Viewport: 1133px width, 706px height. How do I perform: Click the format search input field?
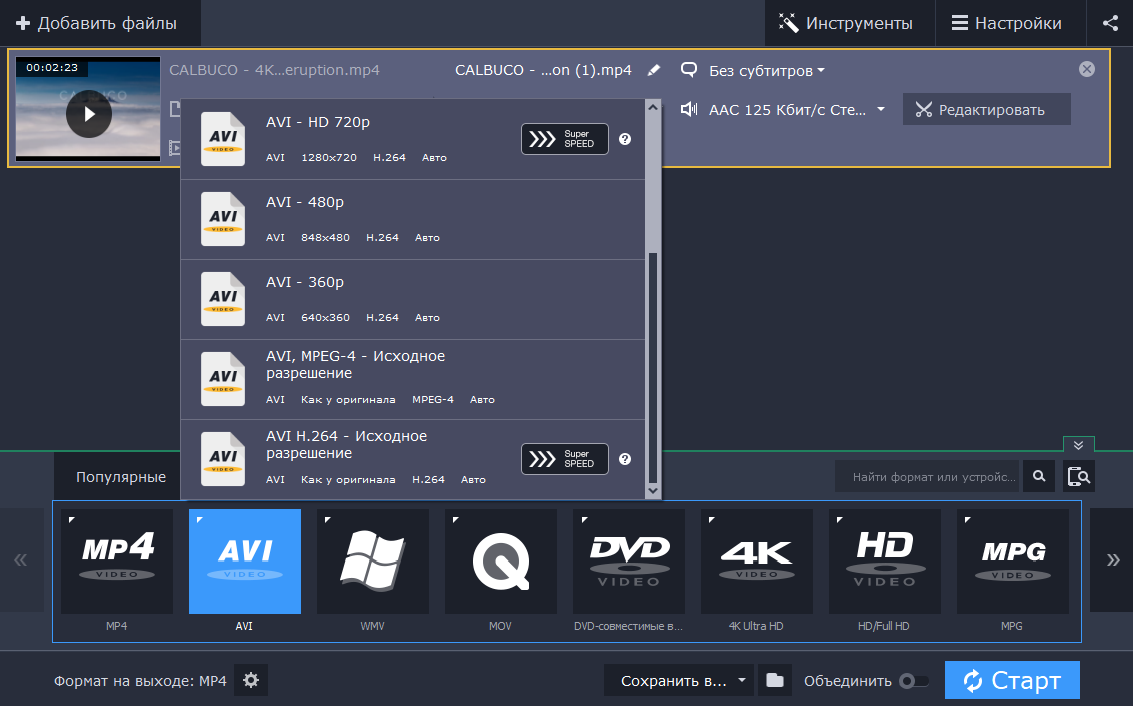(x=928, y=477)
